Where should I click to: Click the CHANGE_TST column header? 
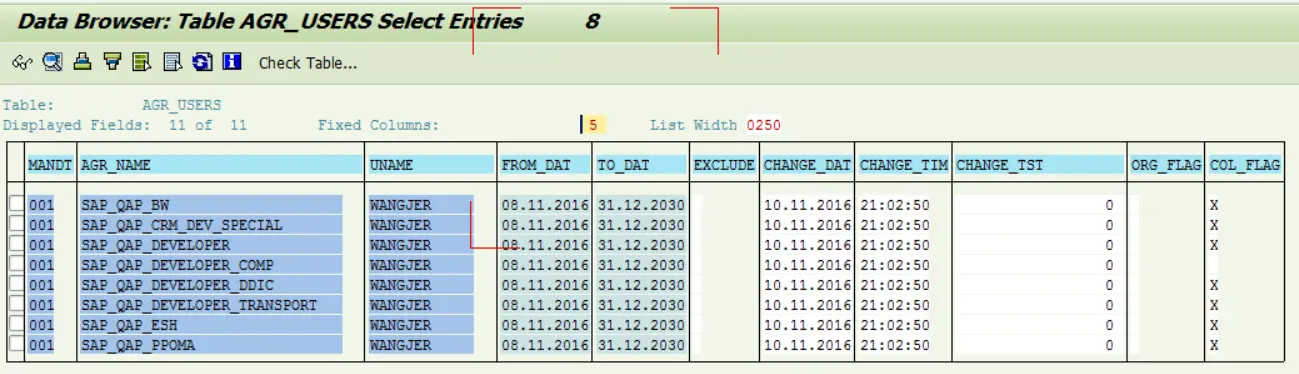(x=1039, y=165)
